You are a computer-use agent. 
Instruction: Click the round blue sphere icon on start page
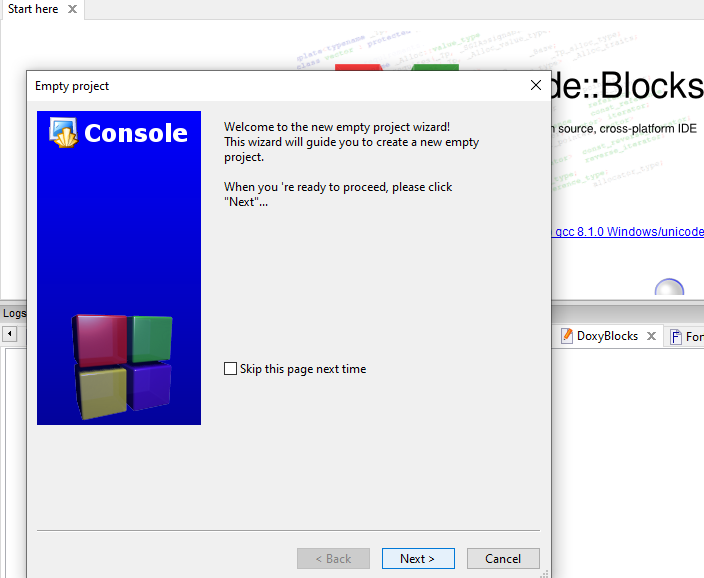click(669, 287)
